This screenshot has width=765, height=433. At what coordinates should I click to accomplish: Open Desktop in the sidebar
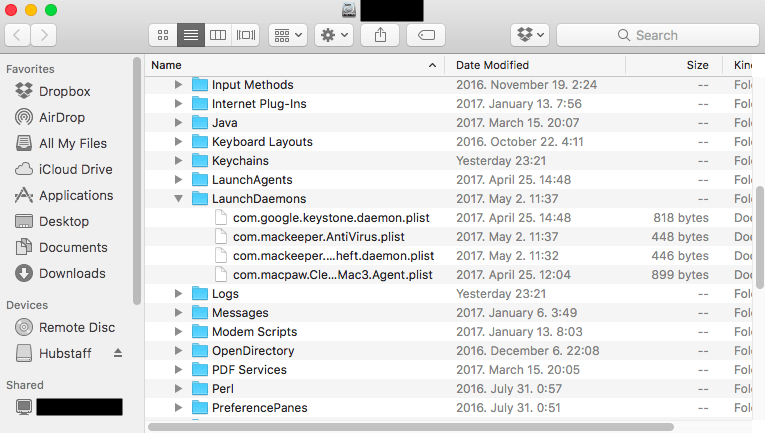point(52,221)
